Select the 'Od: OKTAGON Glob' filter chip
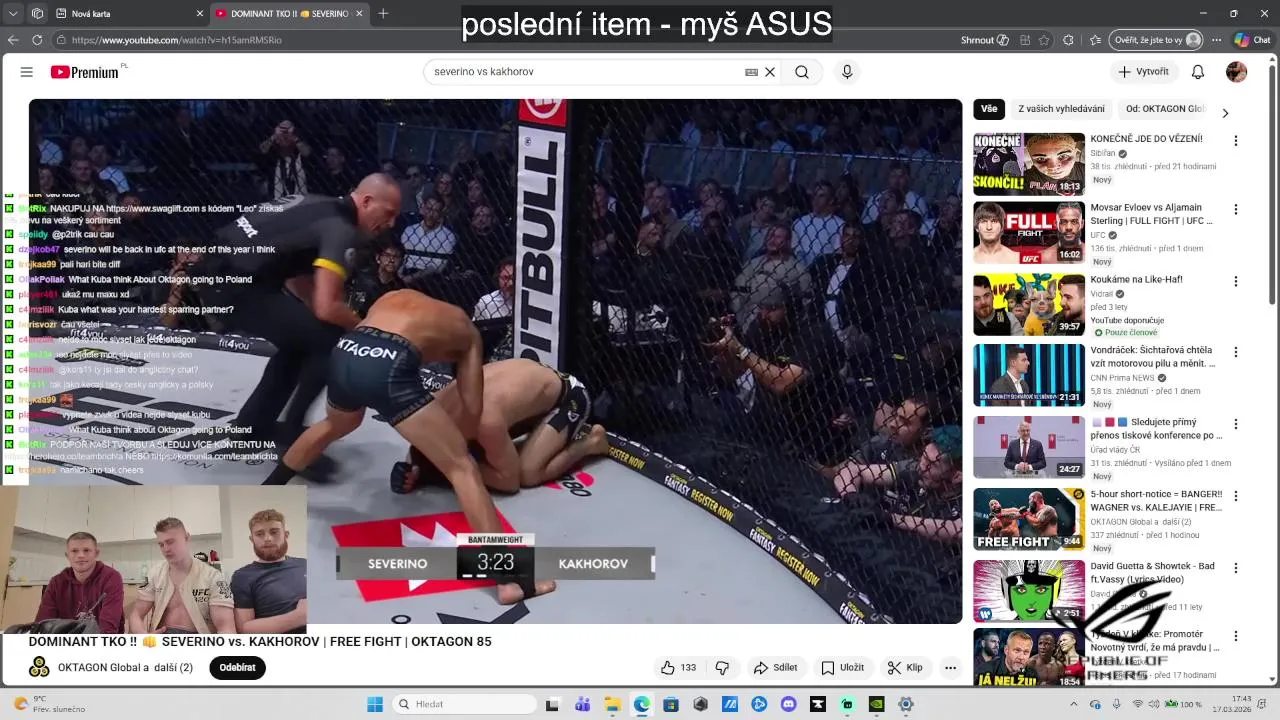 (x=1165, y=109)
